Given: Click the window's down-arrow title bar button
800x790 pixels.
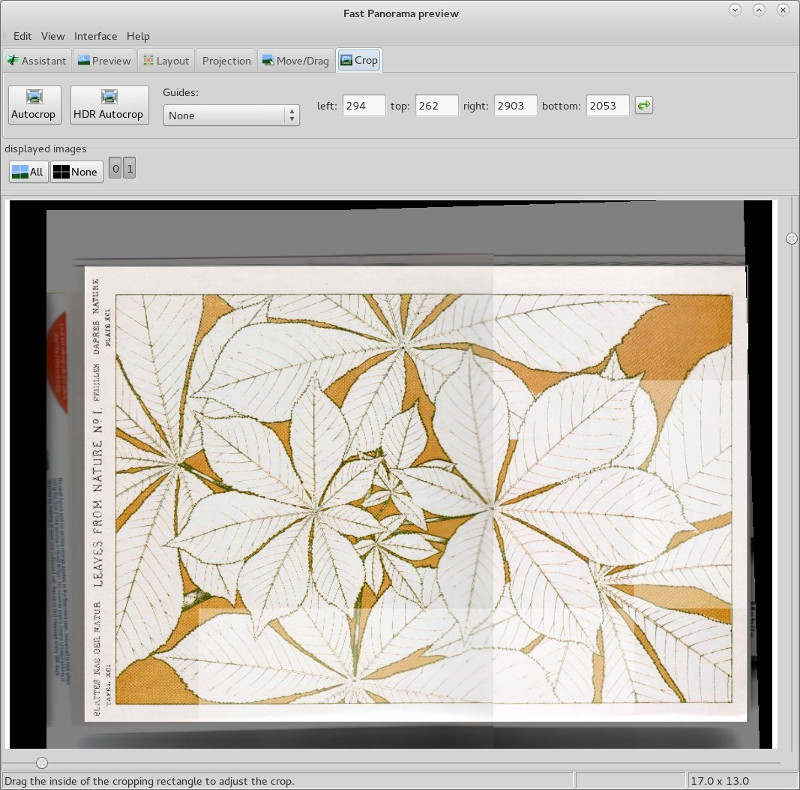Looking at the screenshot, I should 735,10.
